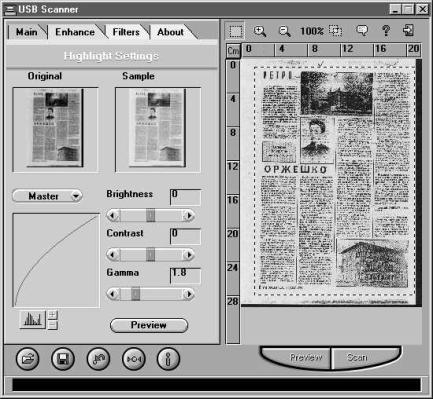The width and height of the screenshot is (433, 399).
Task: Expand the Master channel dropdown
Action: [x=47, y=196]
